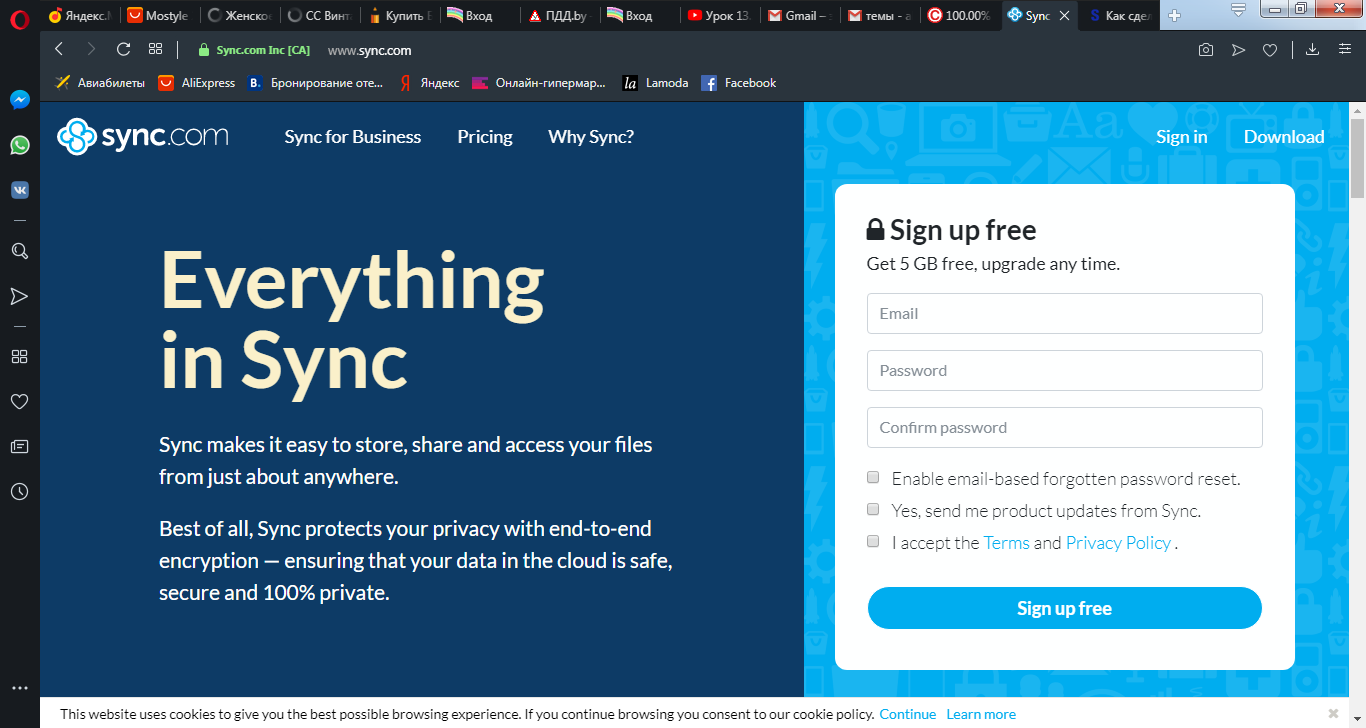
Task: Tick the accept Terms and Privacy checkbox
Action: tap(873, 541)
